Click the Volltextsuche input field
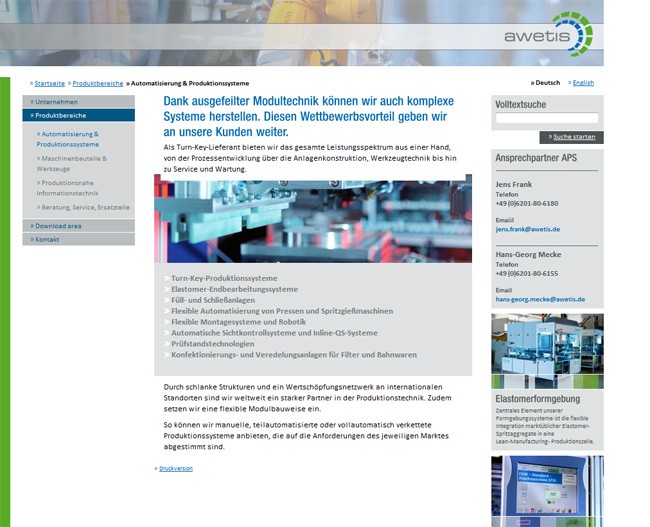 (x=546, y=119)
